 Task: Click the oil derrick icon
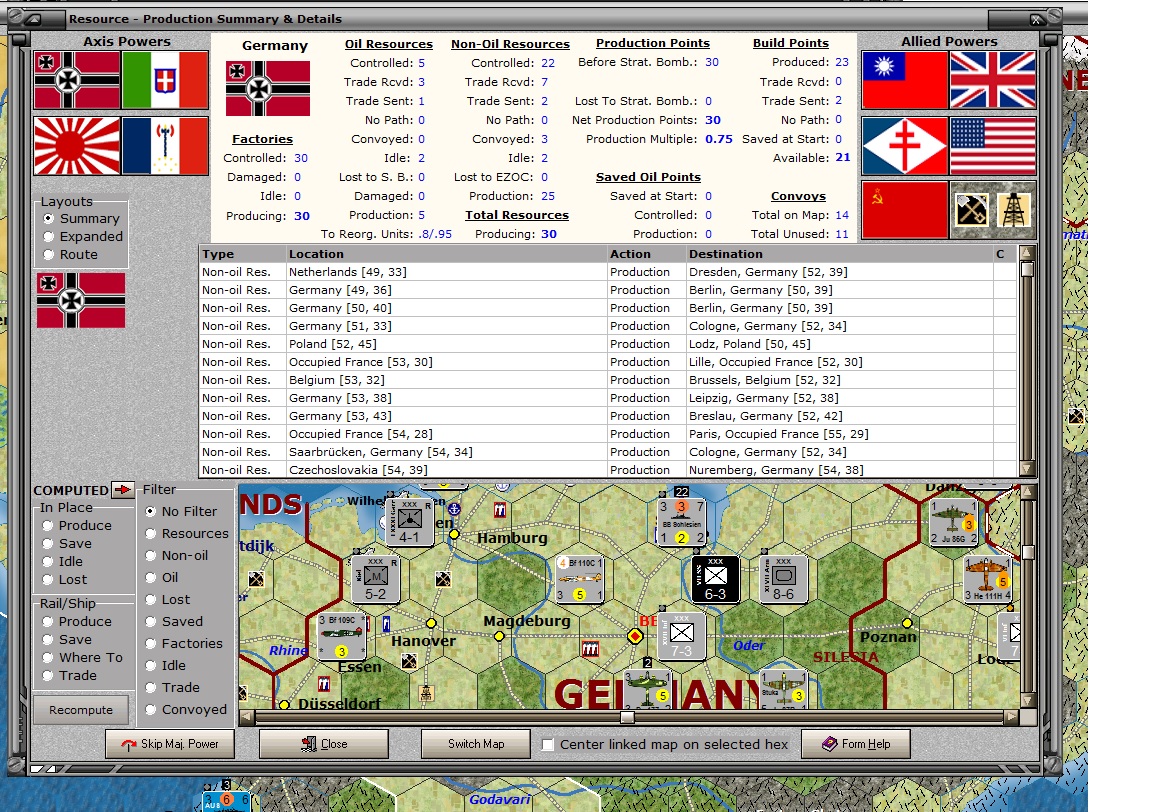click(x=1014, y=210)
